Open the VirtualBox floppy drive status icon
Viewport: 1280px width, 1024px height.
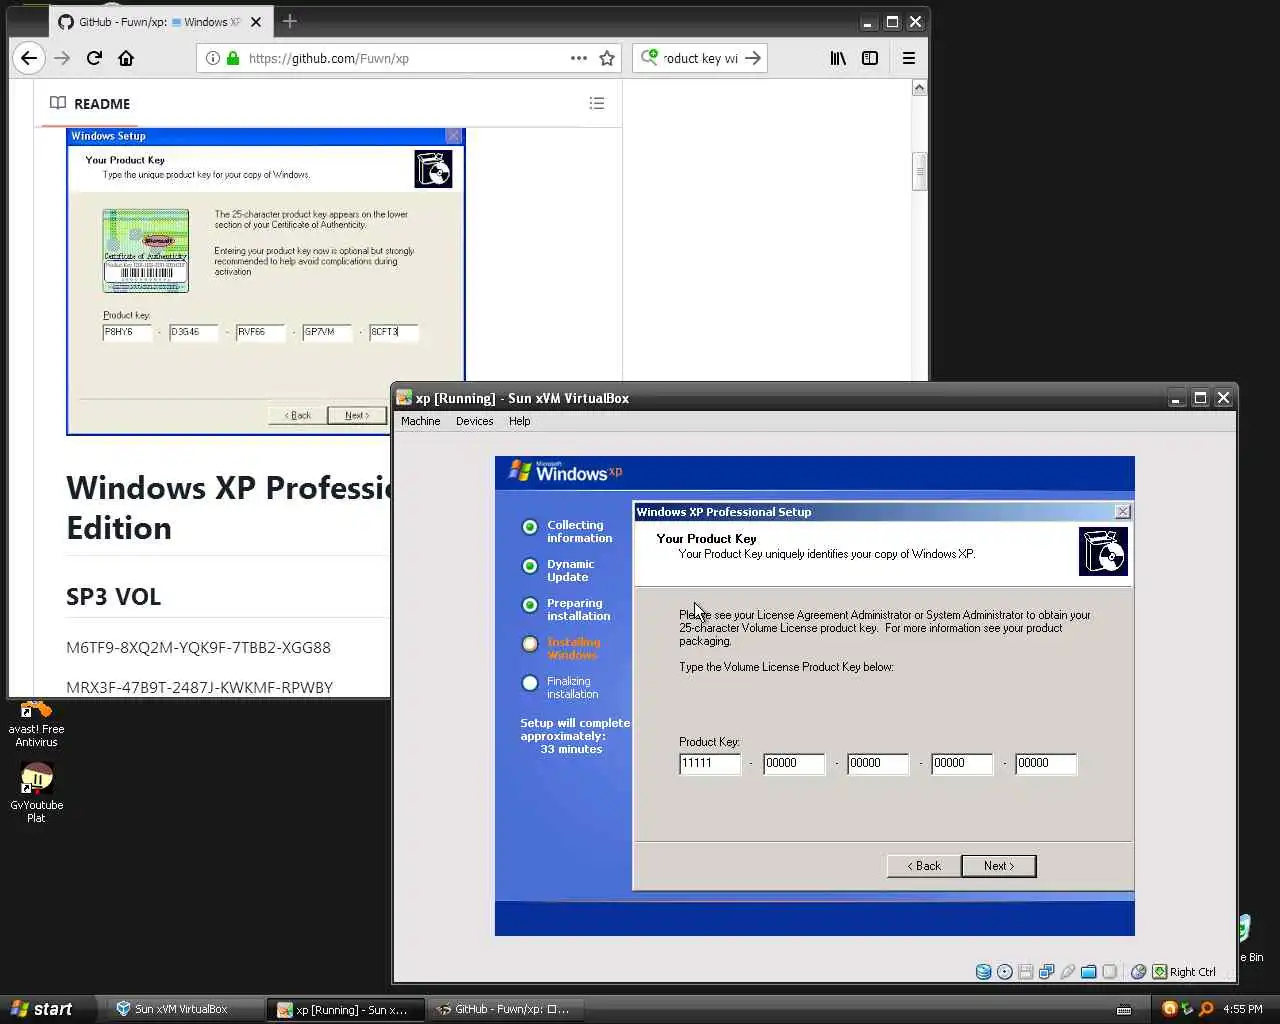tap(1025, 972)
